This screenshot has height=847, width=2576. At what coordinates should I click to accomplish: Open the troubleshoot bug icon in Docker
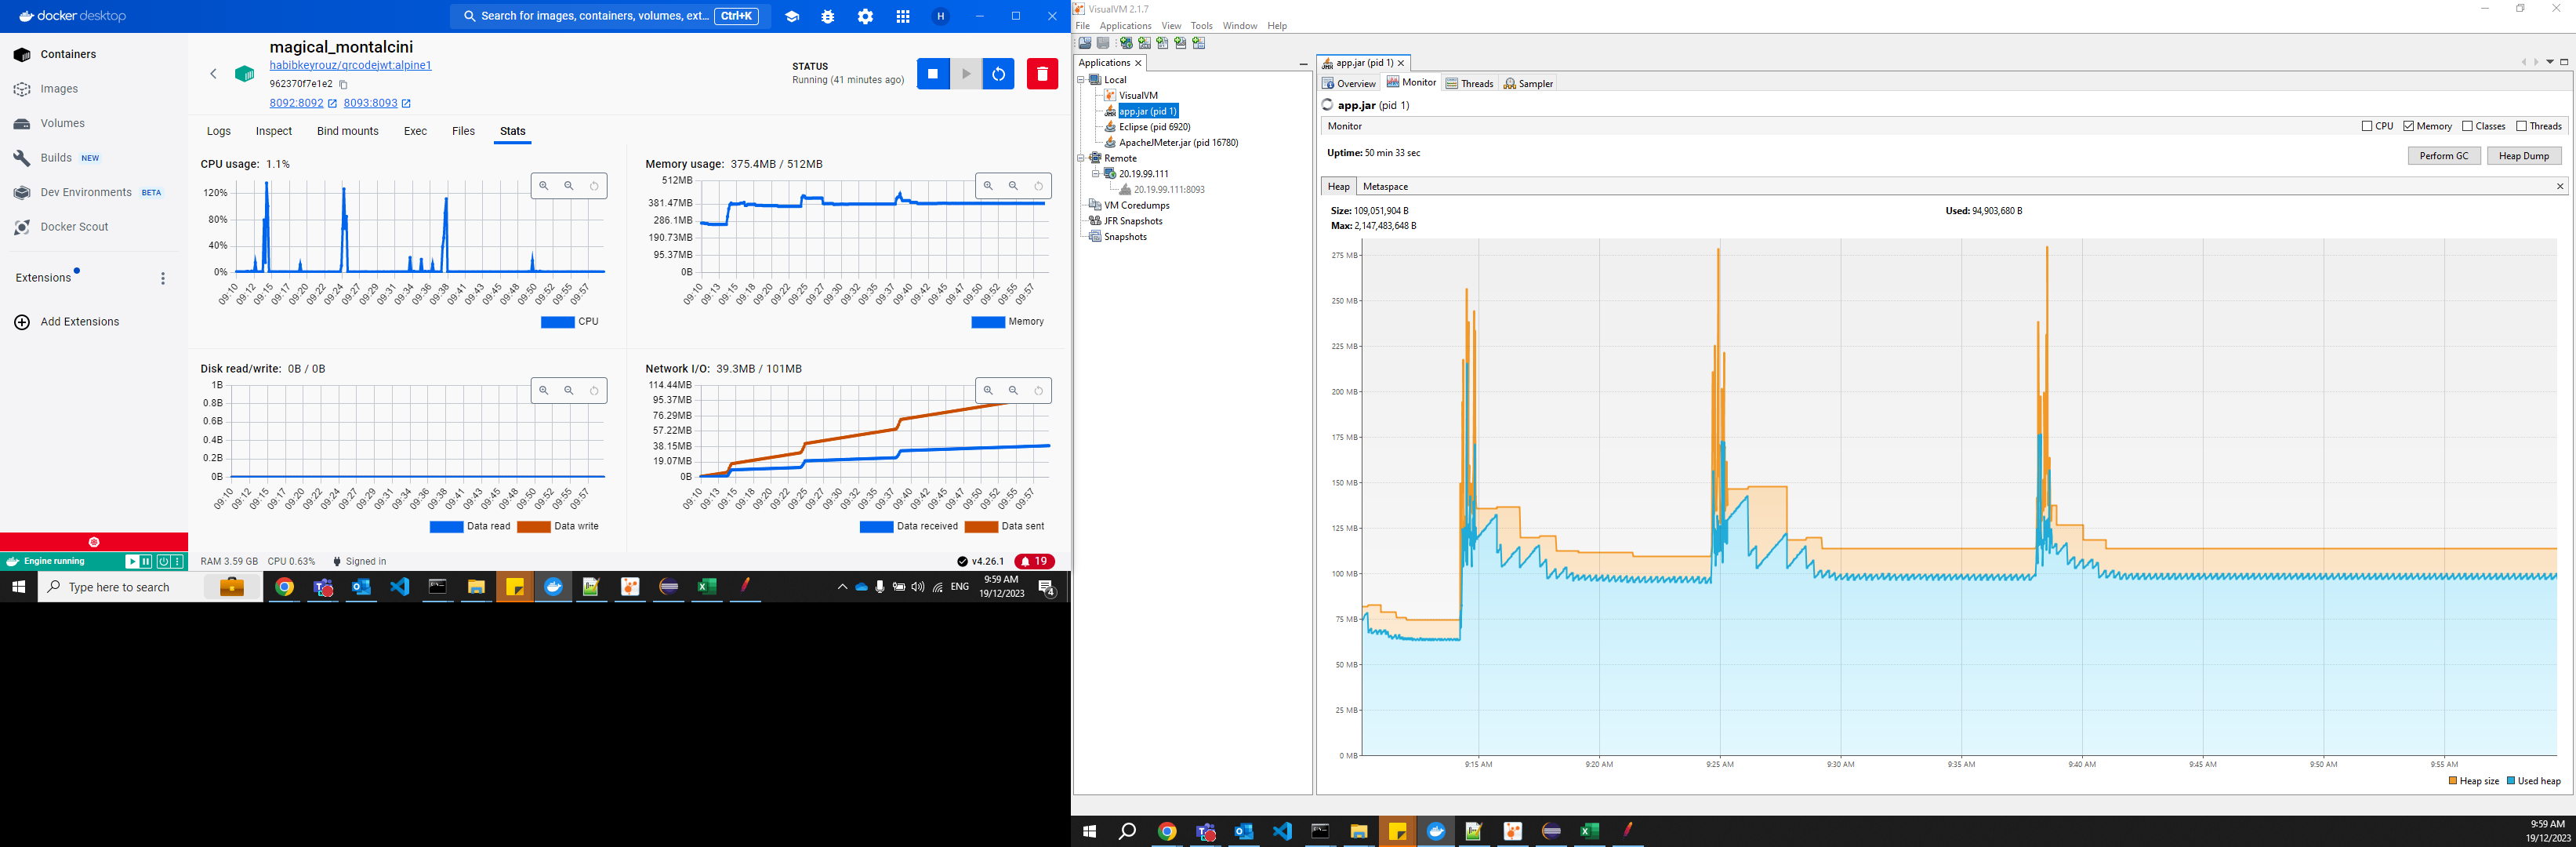[x=828, y=17]
